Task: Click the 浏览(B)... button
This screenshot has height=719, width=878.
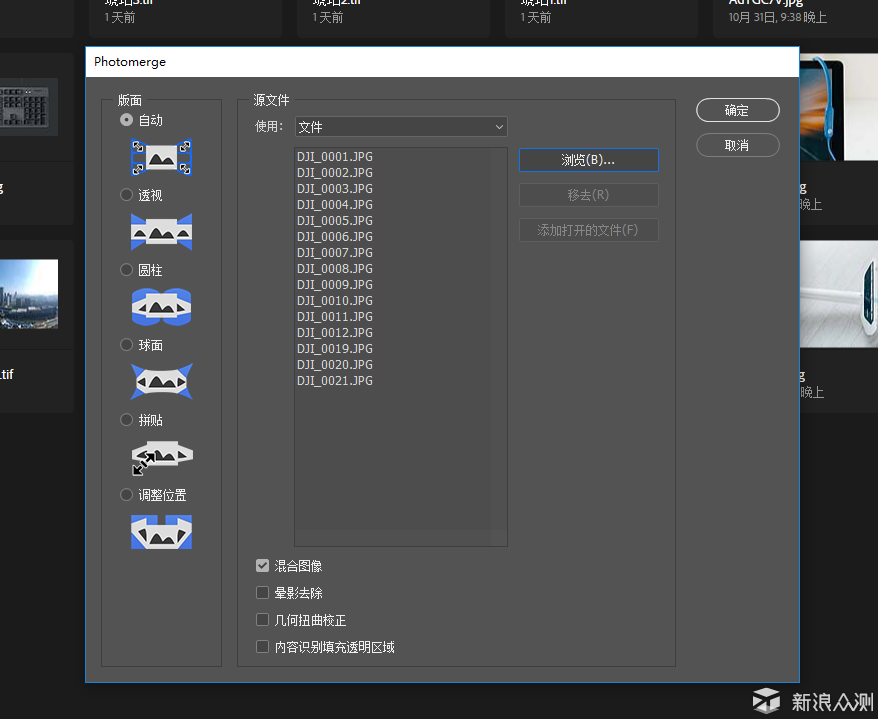Action: pos(588,160)
